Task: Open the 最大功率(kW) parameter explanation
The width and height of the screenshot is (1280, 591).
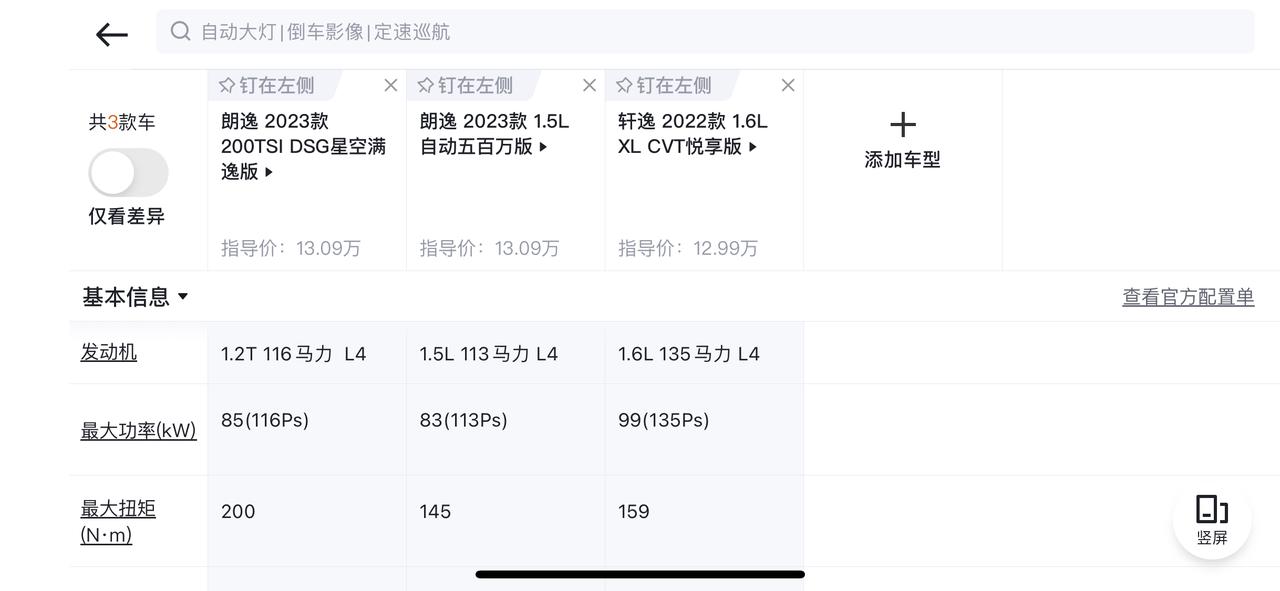Action: [x=138, y=430]
